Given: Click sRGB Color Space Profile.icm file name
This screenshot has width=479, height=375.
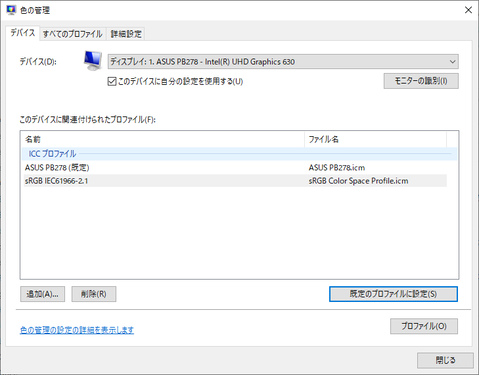Looking at the screenshot, I should (358, 181).
